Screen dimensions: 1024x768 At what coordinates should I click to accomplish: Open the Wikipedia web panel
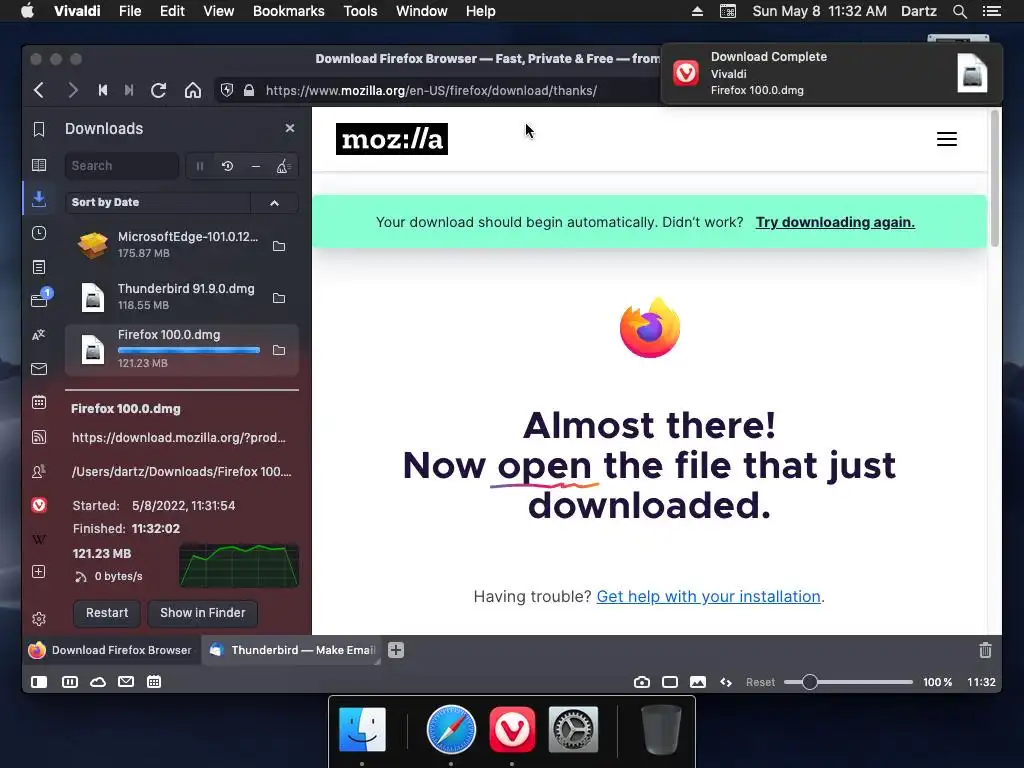coord(39,539)
